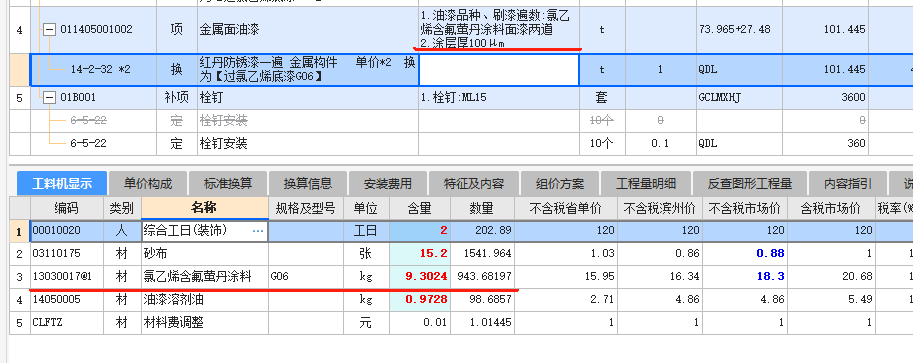Image resolution: width=913 pixels, height=363 pixels.
Task: Switch to the 工程量明细 tab
Action: click(646, 184)
